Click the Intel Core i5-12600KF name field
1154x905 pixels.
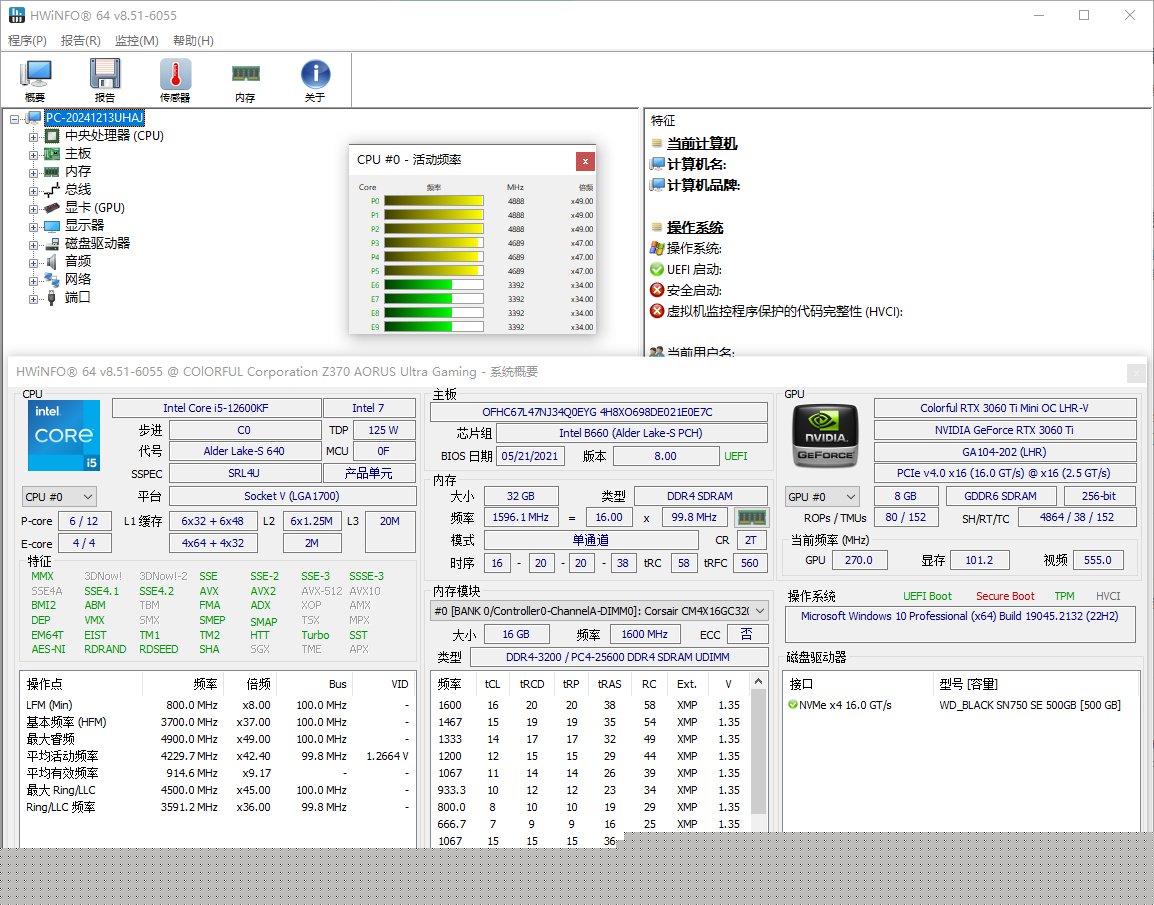[x=216, y=408]
